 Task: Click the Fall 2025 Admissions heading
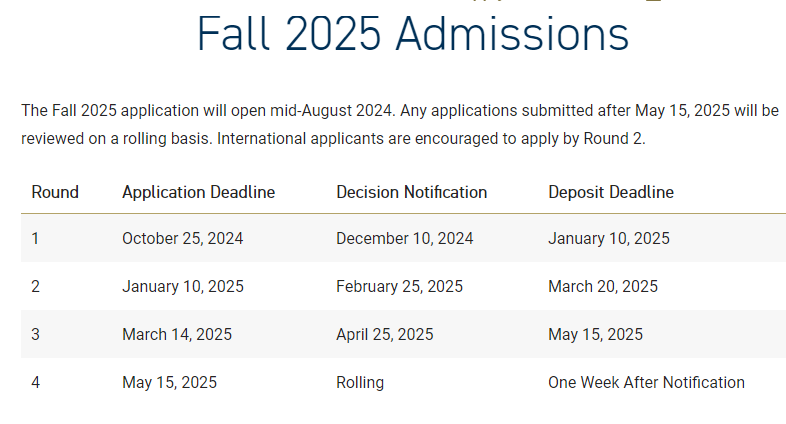tap(413, 34)
